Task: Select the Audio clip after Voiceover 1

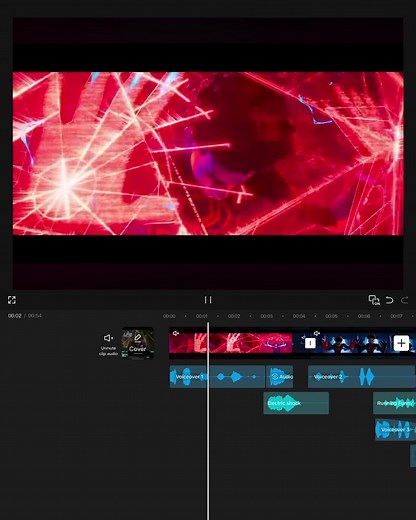Action: (280, 377)
